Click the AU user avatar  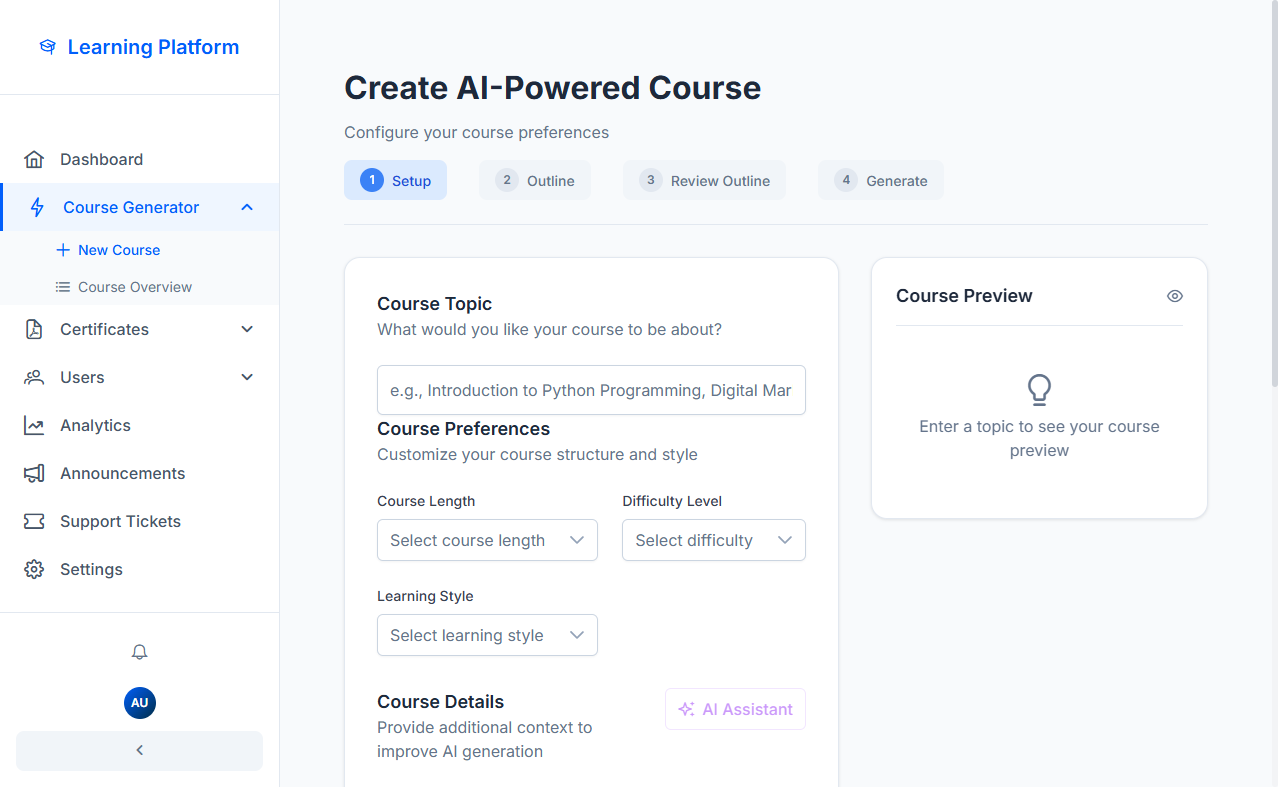pyautogui.click(x=139, y=703)
